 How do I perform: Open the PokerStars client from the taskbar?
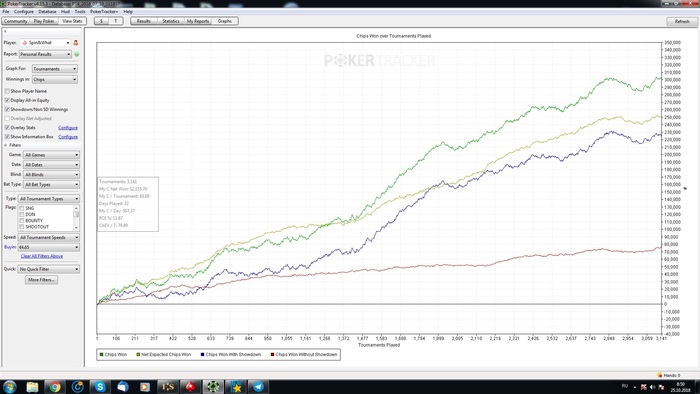pos(191,387)
